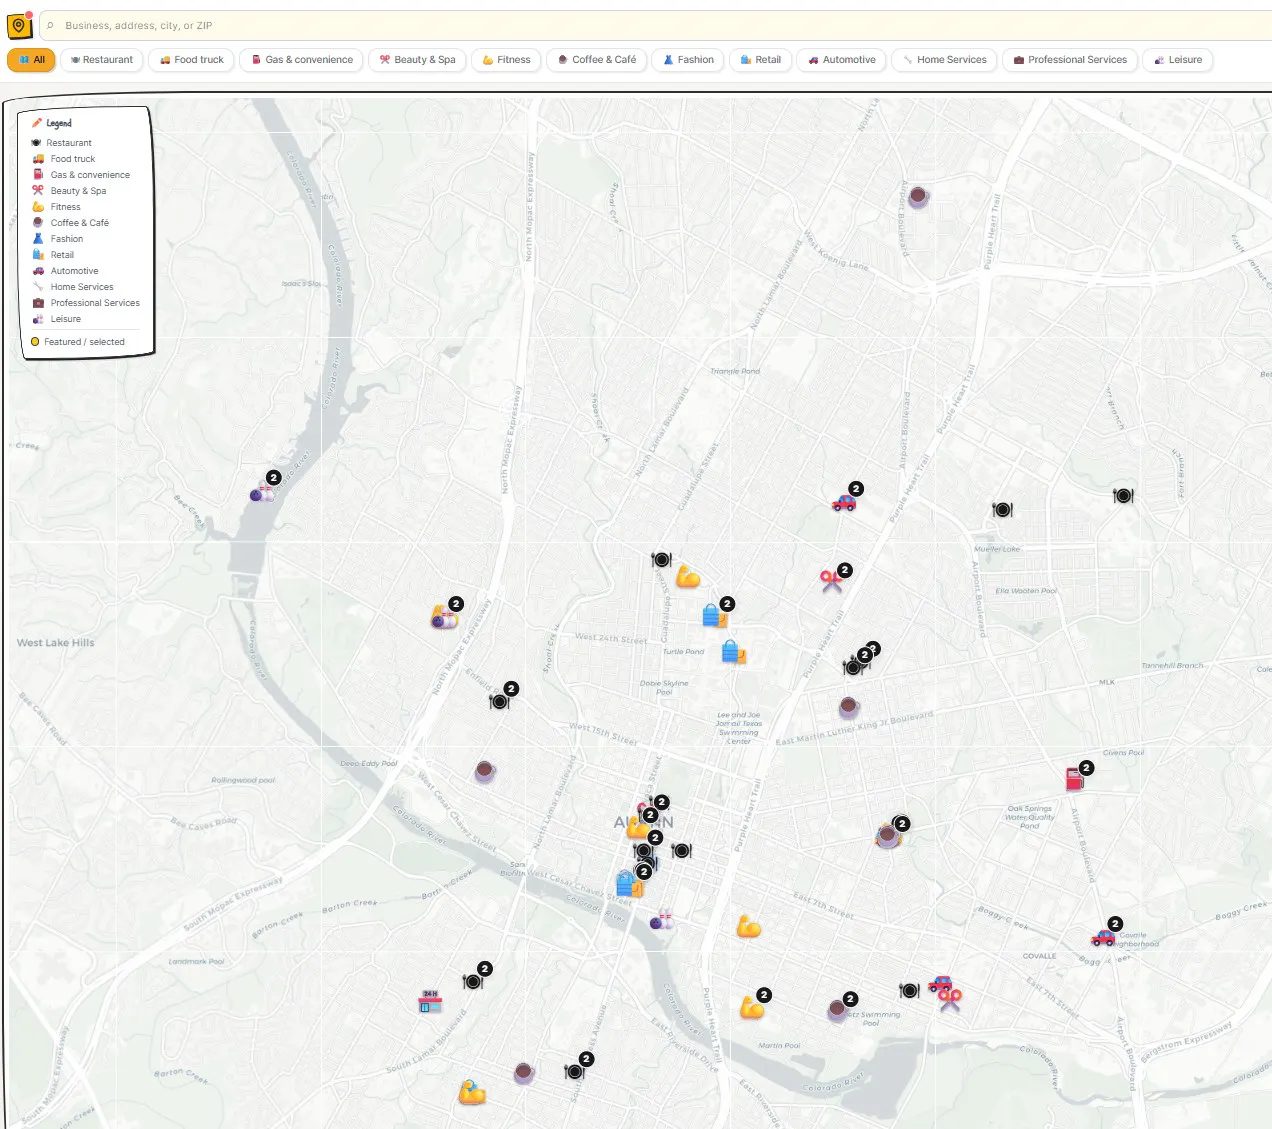Select restaurant marker with badge on South Congress
1272x1129 pixels.
[574, 1071]
